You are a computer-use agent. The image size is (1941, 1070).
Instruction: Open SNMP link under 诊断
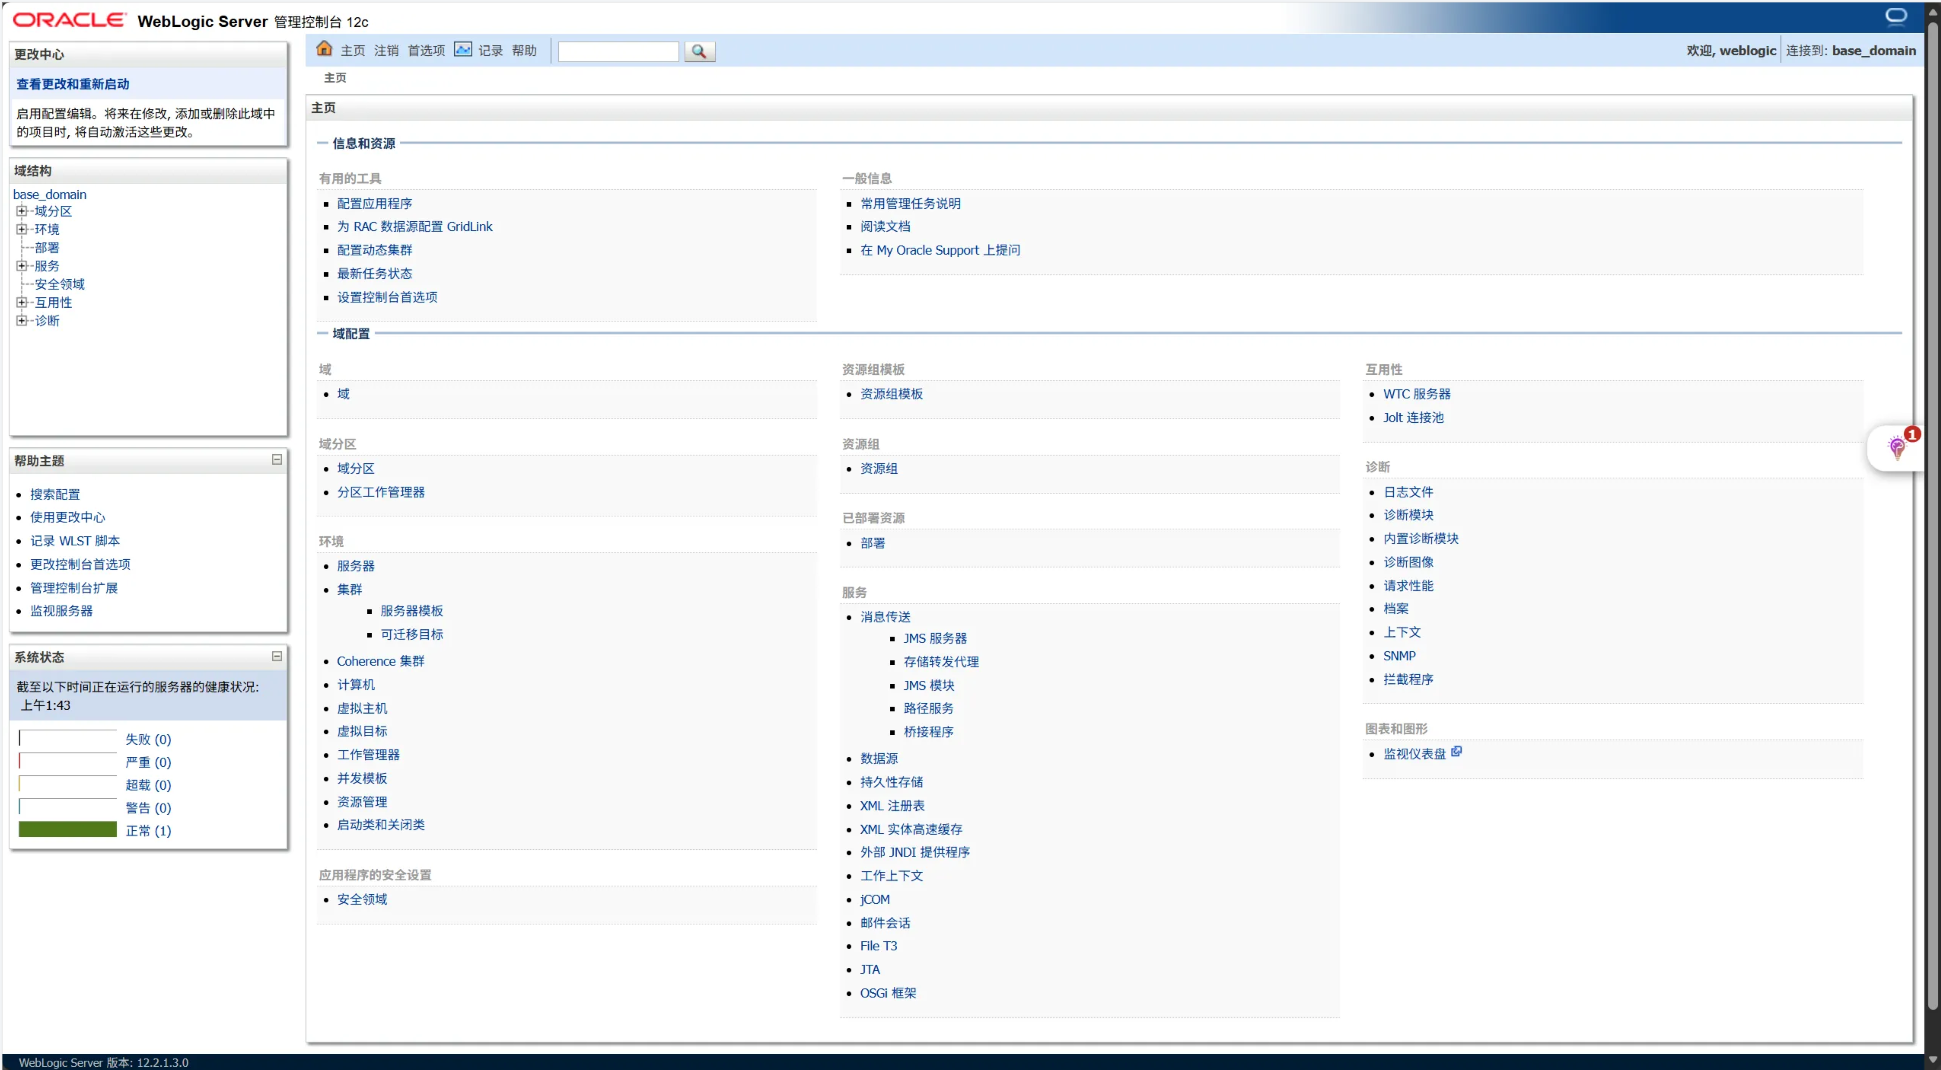(1399, 656)
